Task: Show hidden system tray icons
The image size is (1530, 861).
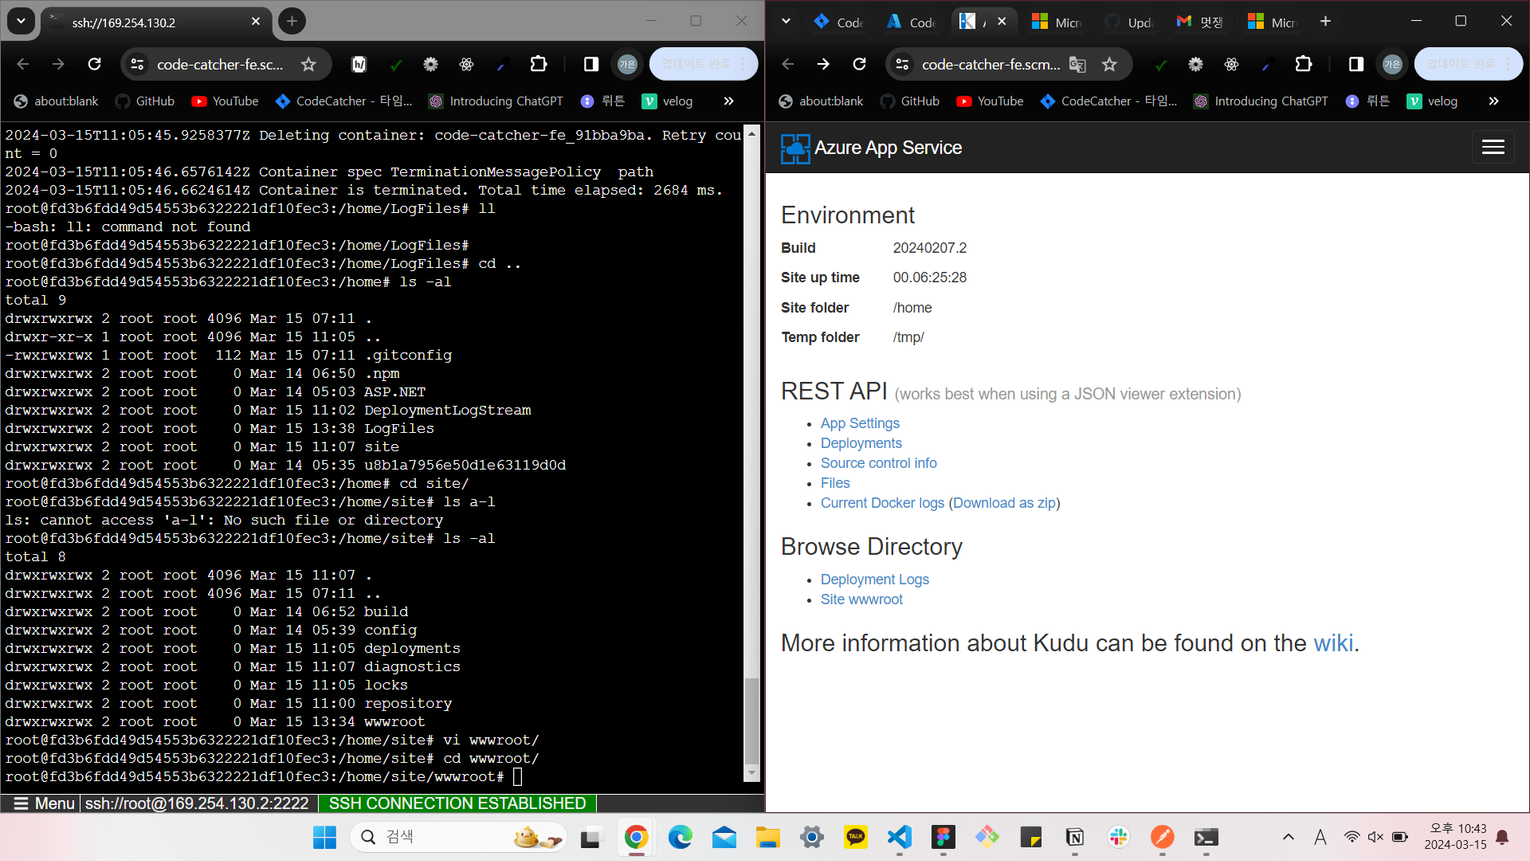Action: [x=1288, y=837]
